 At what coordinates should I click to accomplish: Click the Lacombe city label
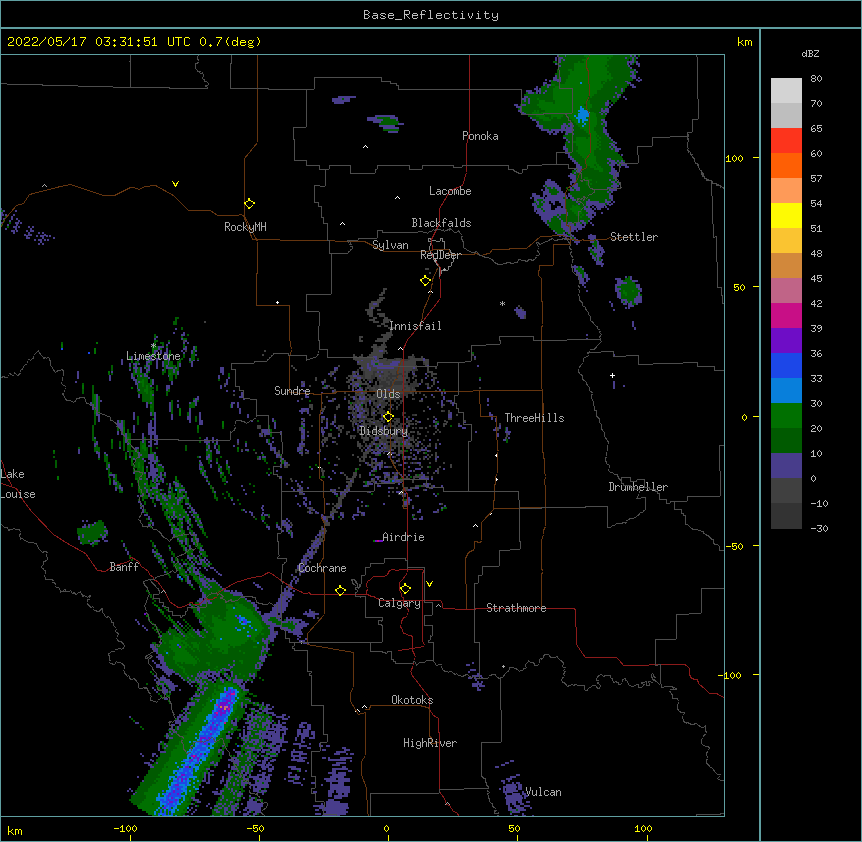pos(450,191)
